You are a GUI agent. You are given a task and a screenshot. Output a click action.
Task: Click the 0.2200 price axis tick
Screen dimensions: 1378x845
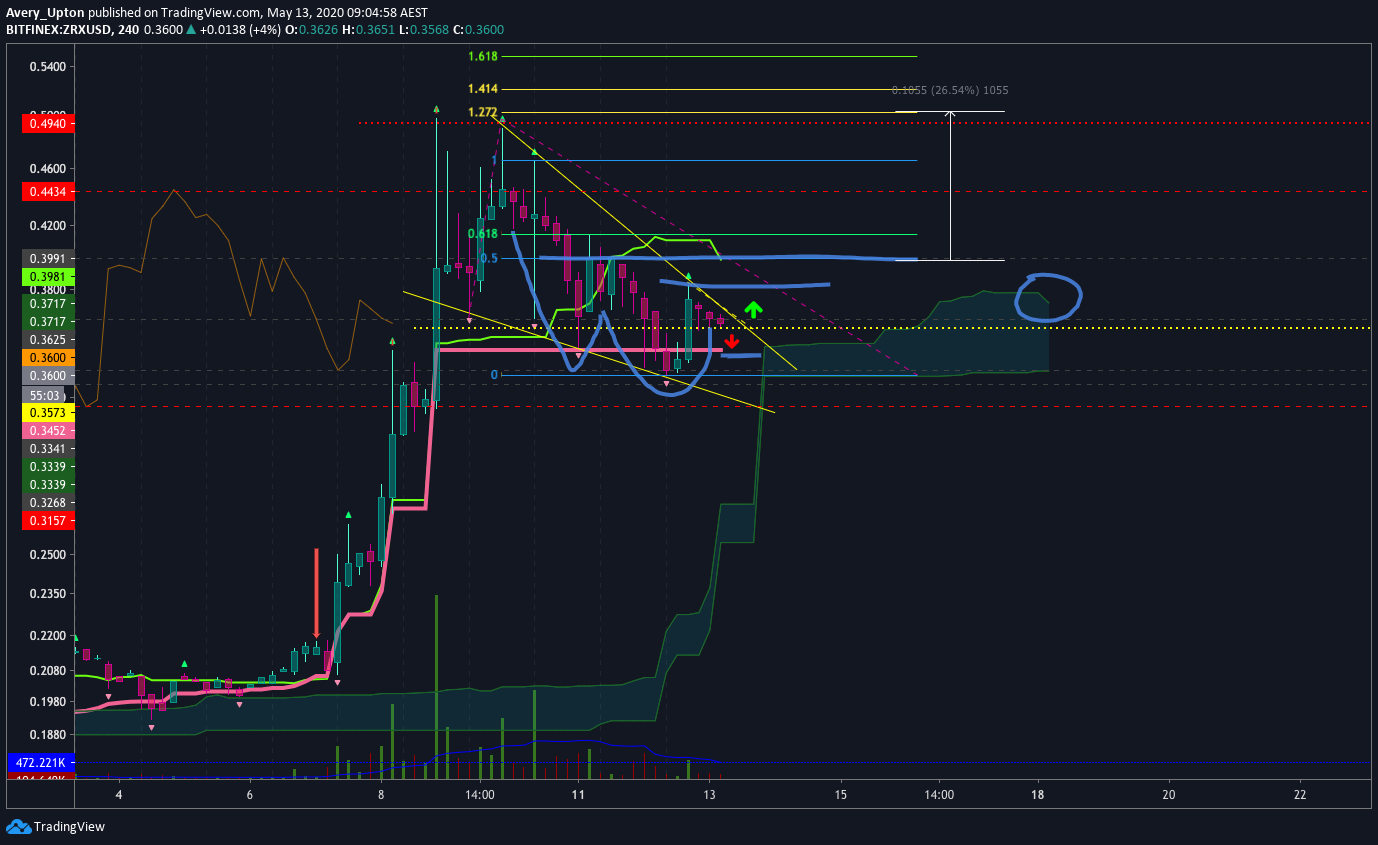click(49, 635)
